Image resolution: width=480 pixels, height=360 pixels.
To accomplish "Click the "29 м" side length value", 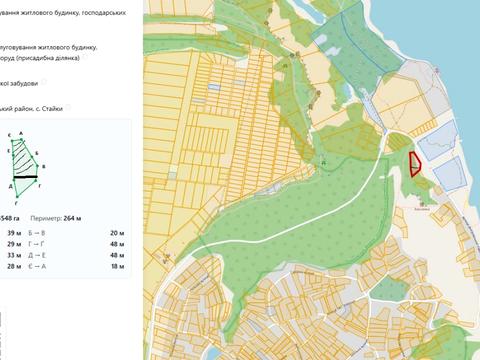I will [14, 244].
